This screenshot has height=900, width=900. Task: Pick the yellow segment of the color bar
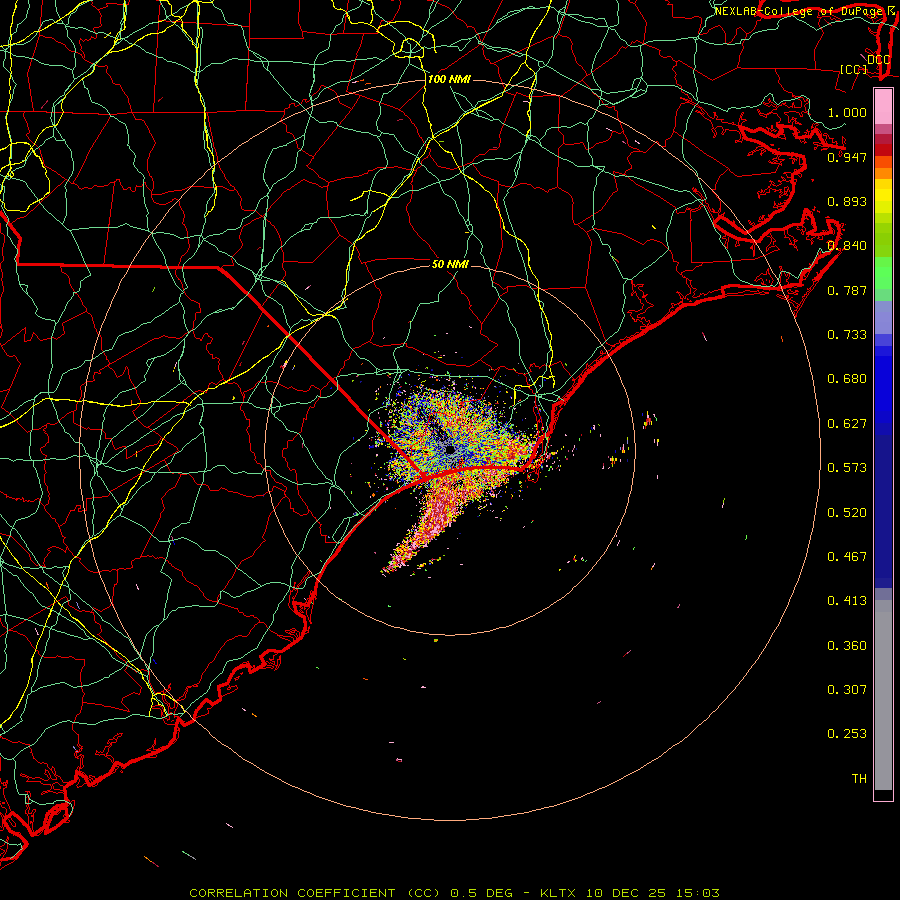tap(883, 196)
